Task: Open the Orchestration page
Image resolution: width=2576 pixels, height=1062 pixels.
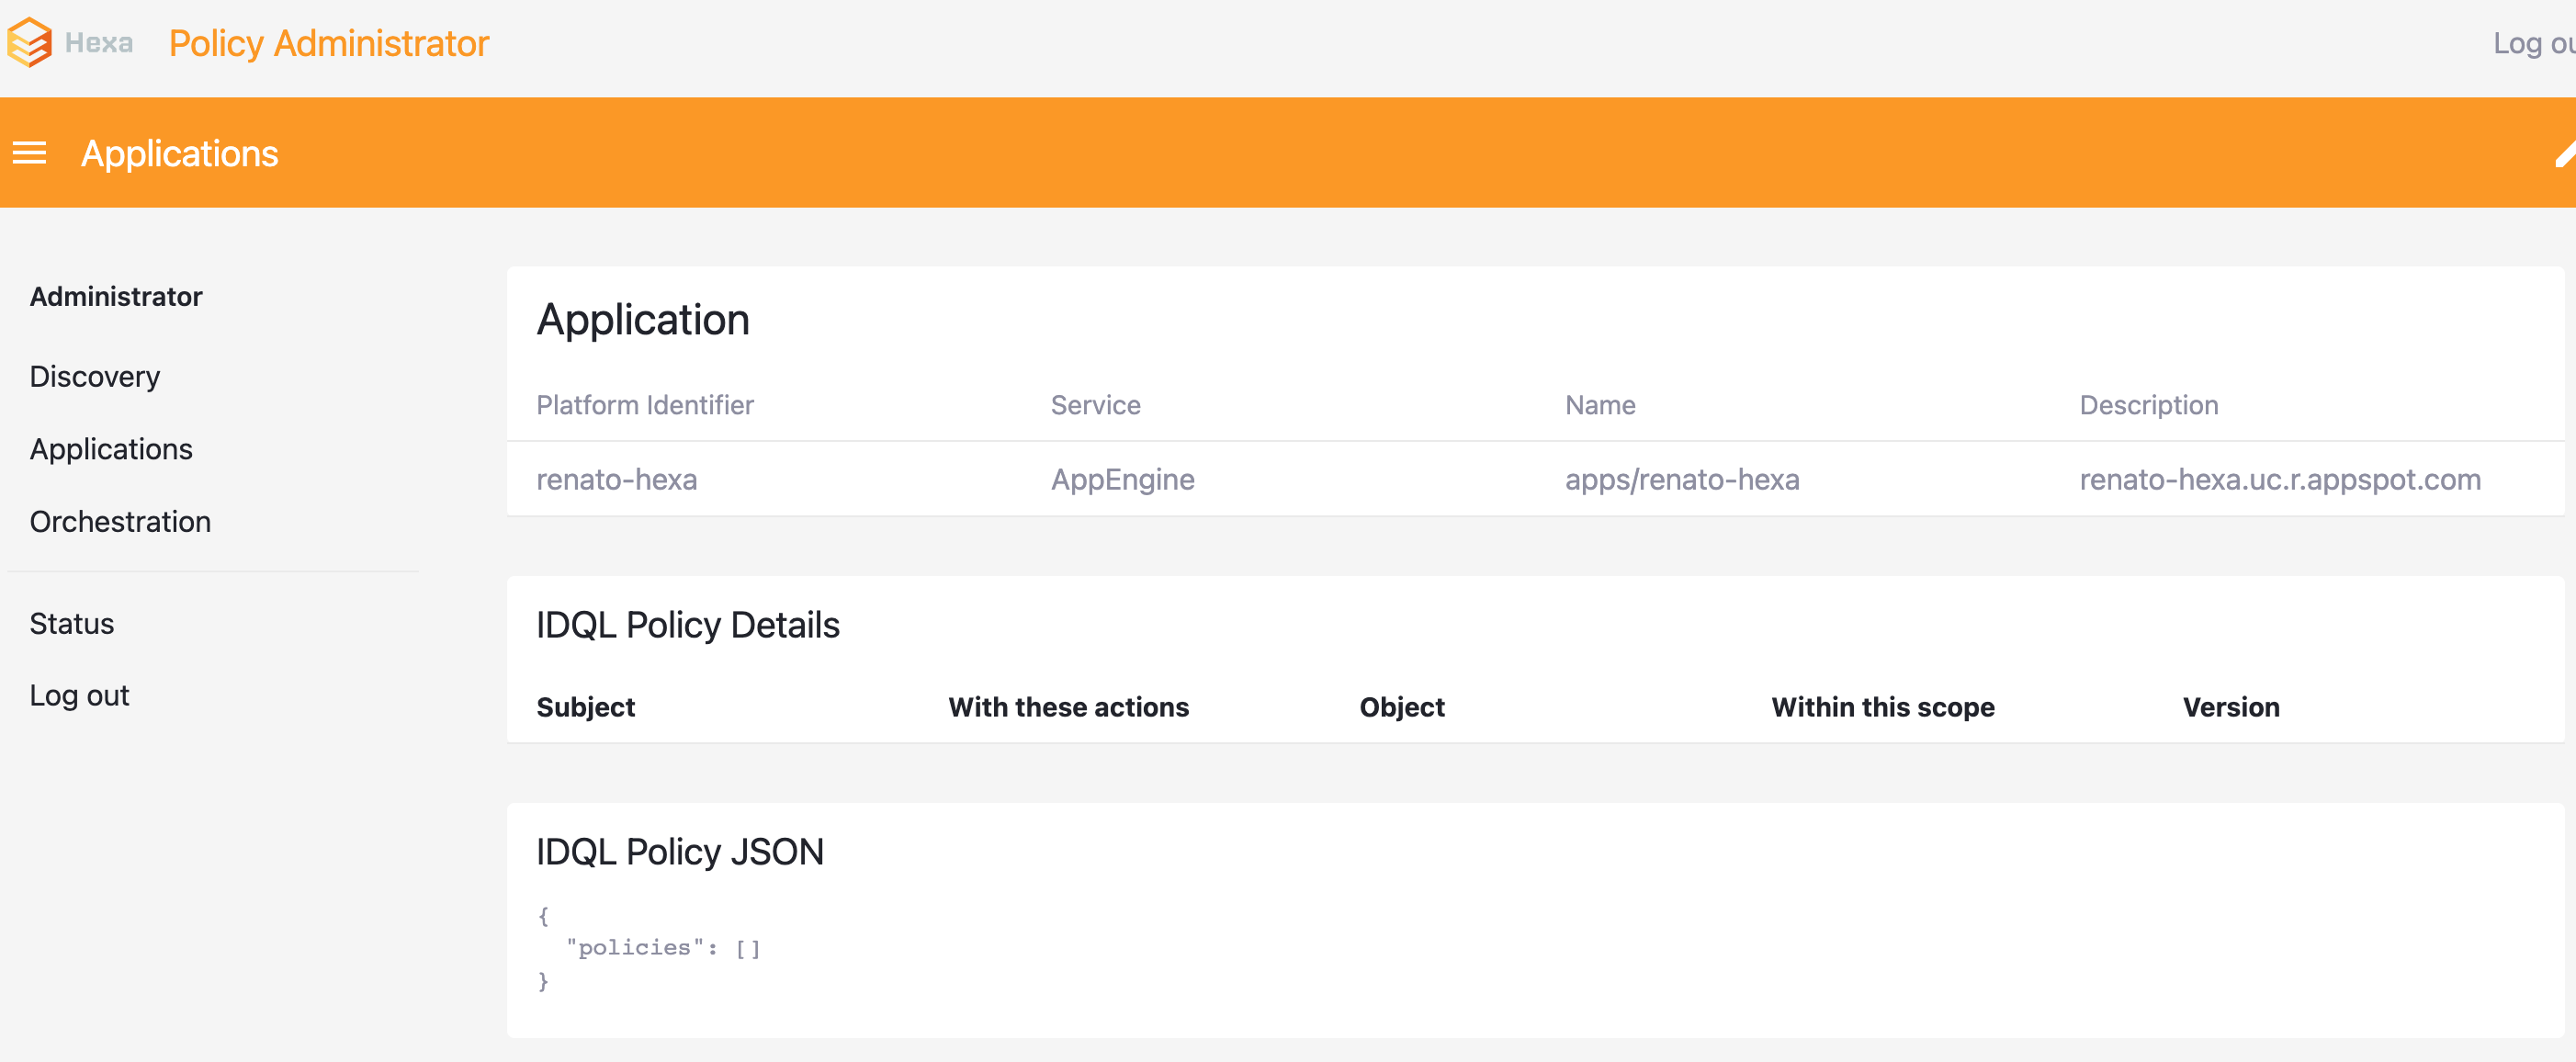Action: pos(120,521)
